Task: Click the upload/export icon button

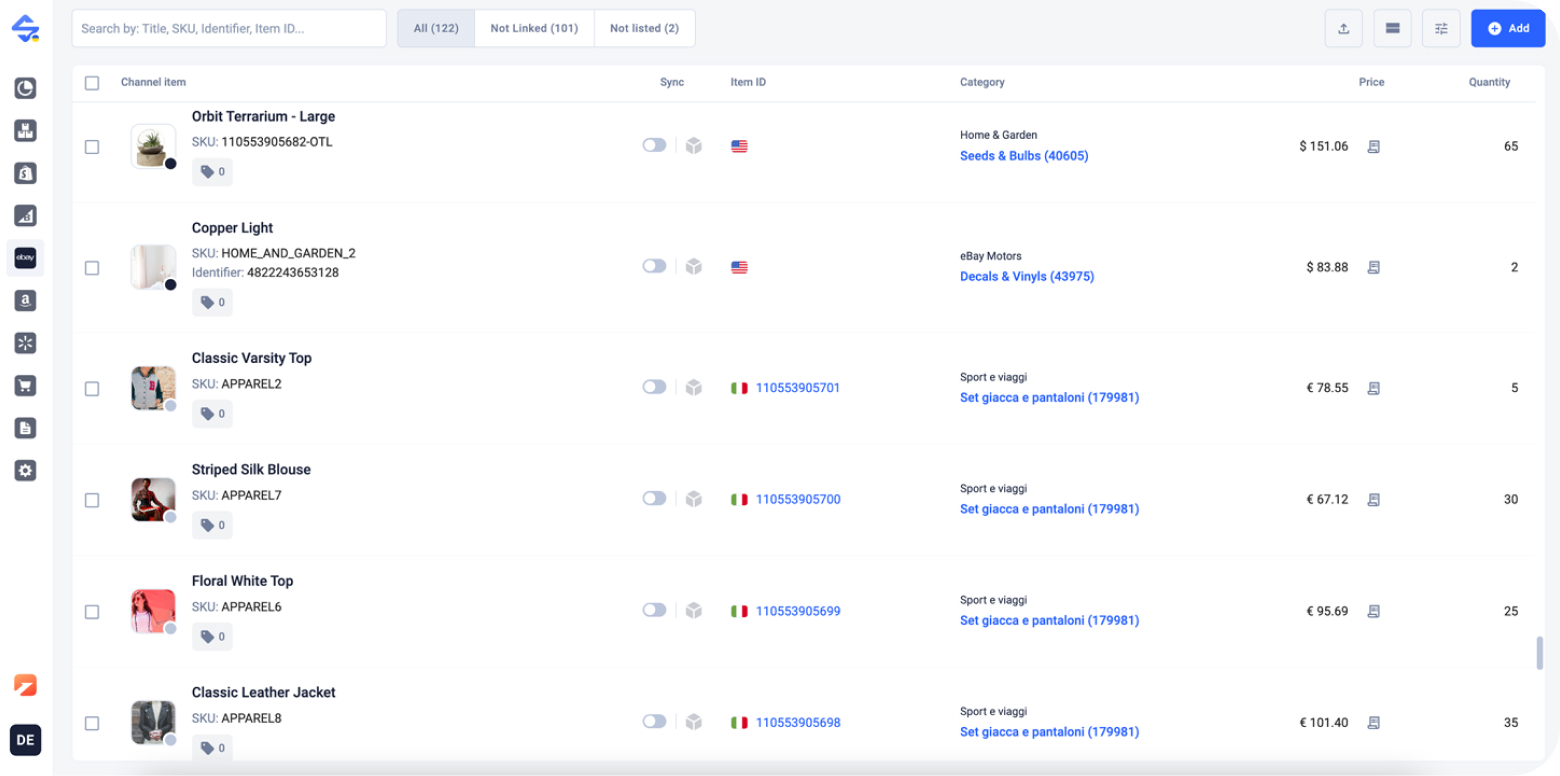Action: (1343, 29)
